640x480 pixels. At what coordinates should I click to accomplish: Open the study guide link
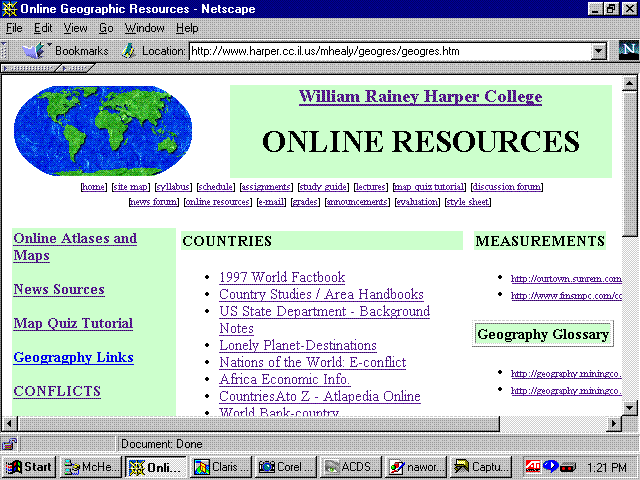[x=323, y=187]
